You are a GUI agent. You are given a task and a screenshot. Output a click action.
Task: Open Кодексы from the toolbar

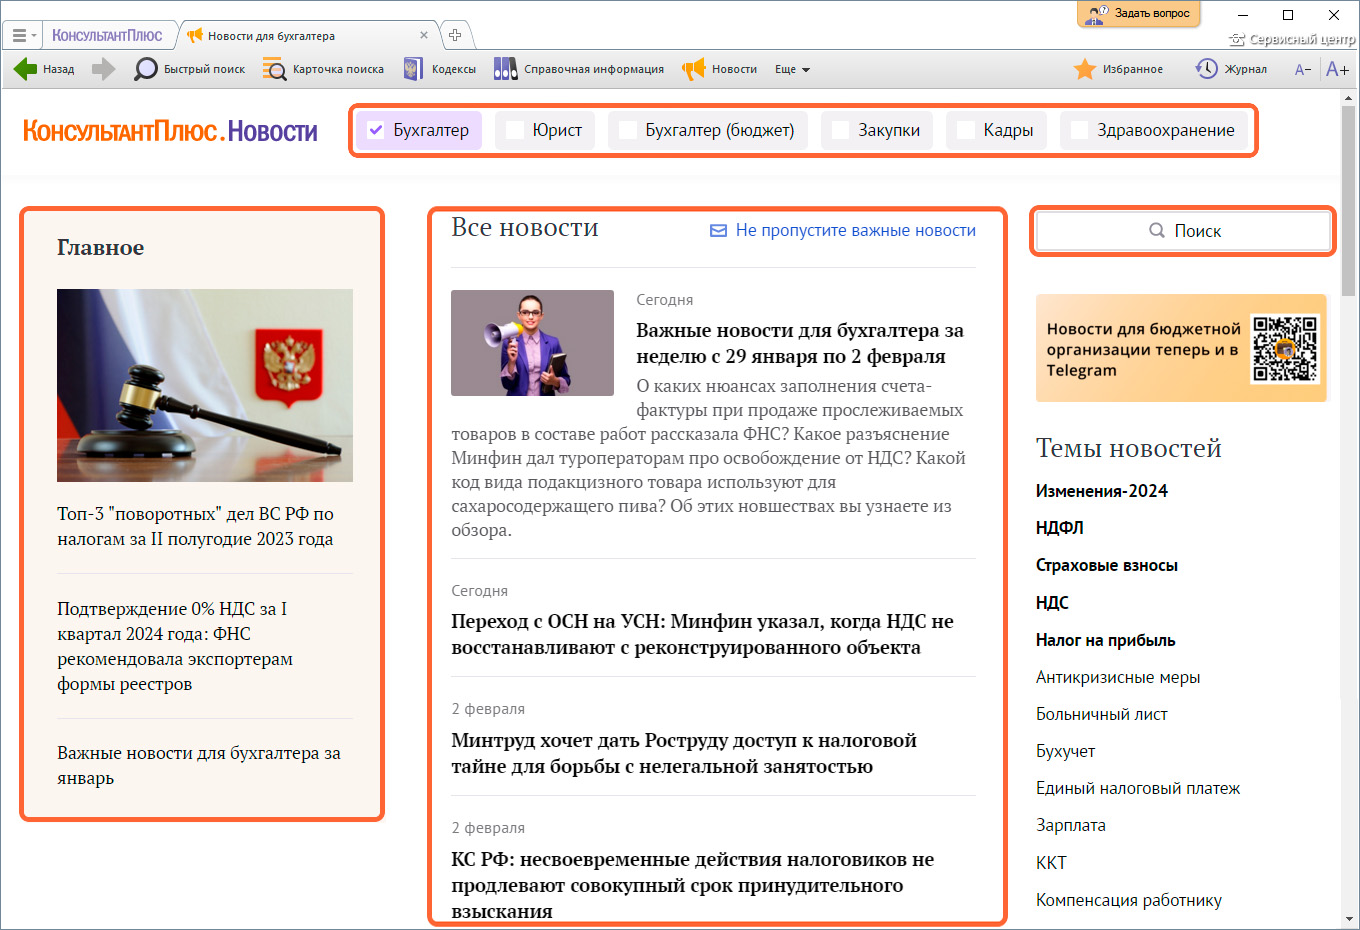[x=440, y=69]
